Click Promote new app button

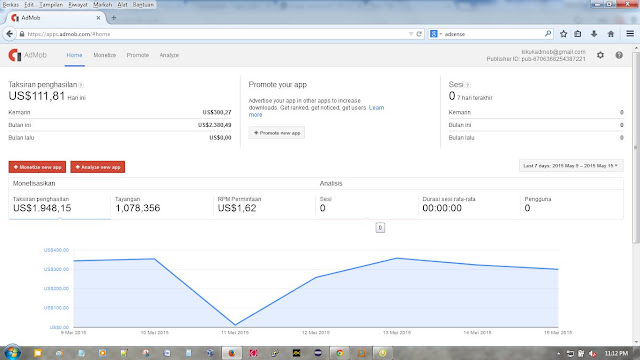[277, 133]
